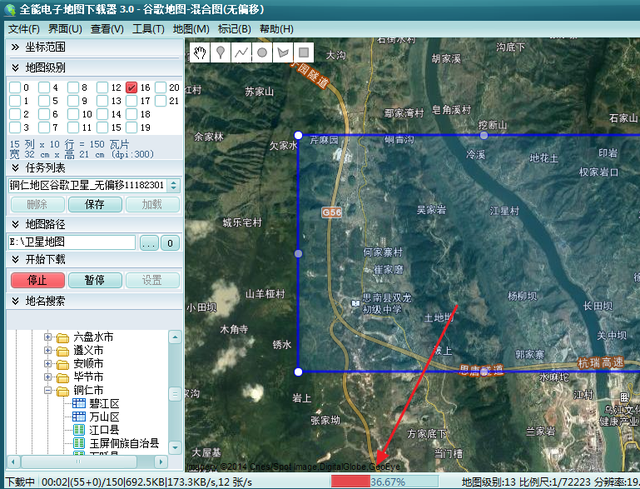Open the 地图(M) menu

click(191, 29)
